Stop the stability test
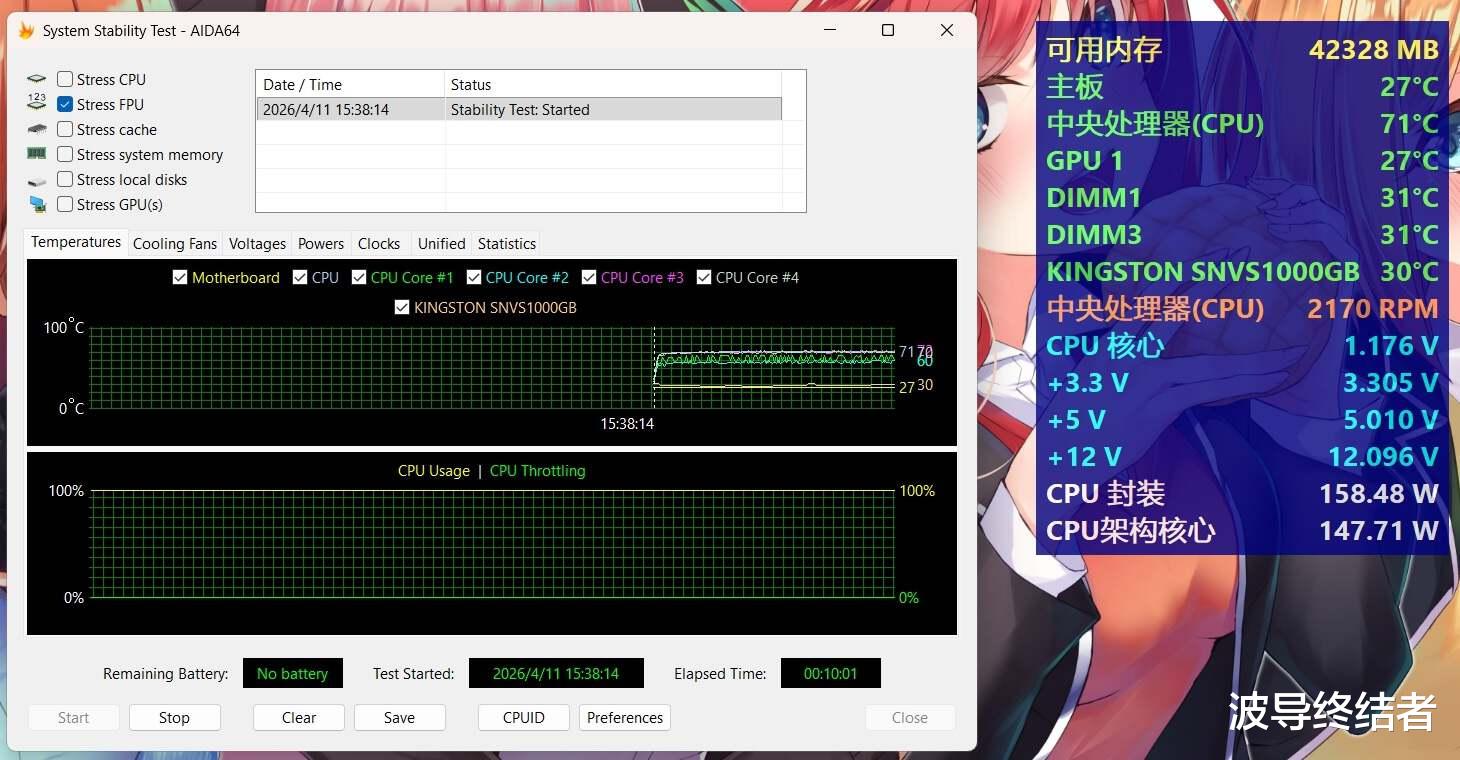This screenshot has width=1460, height=760. [x=174, y=717]
